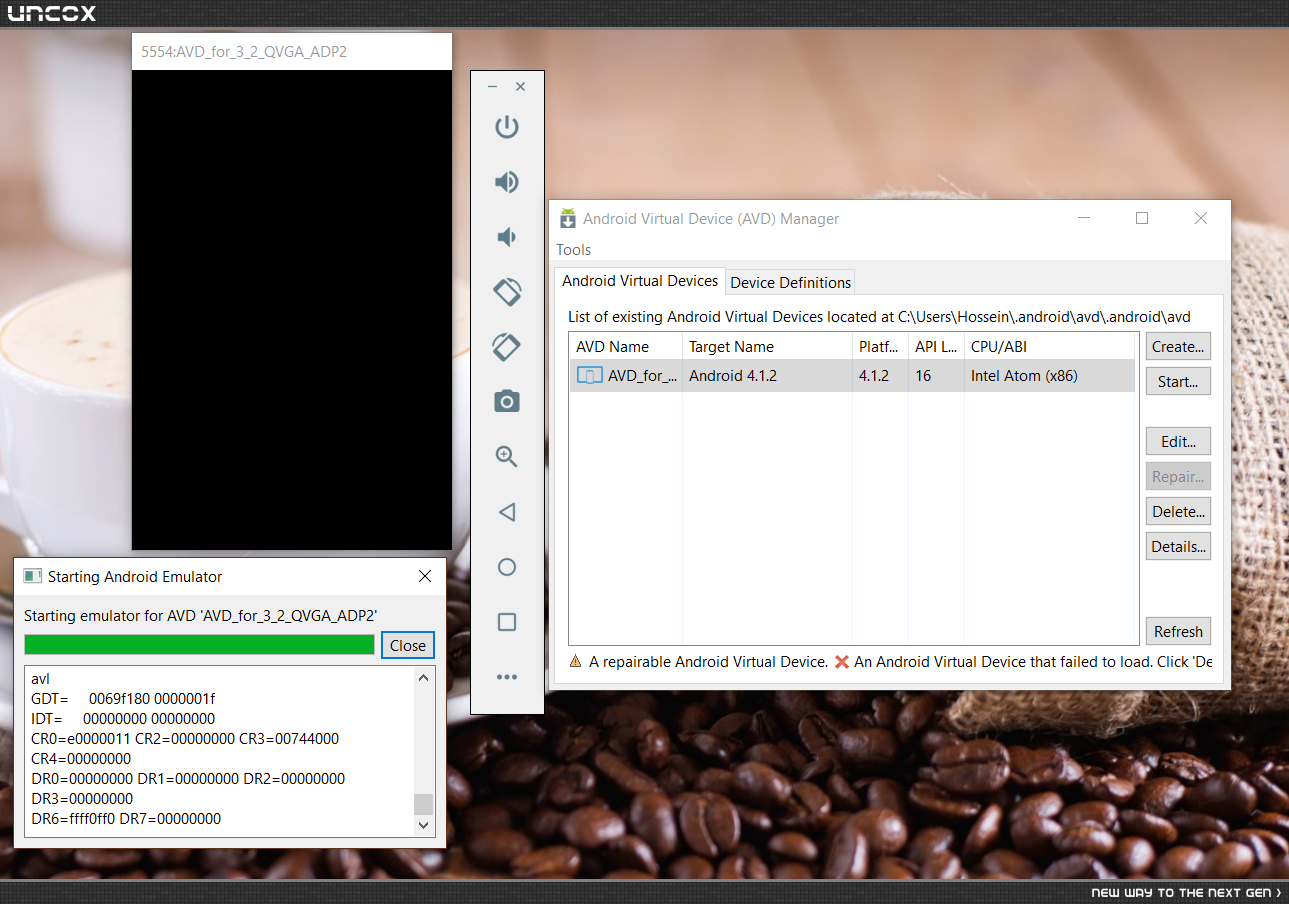Image resolution: width=1289 pixels, height=904 pixels.
Task: Minimize the emulator toolbar panel
Action: pyautogui.click(x=492, y=87)
